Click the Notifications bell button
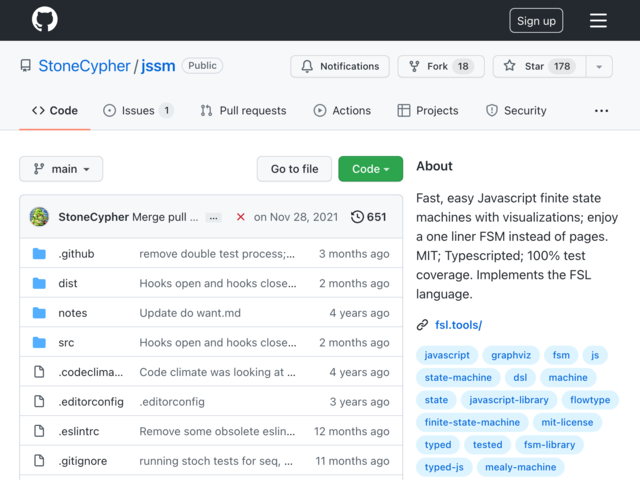The image size is (640, 480). pyautogui.click(x=340, y=66)
